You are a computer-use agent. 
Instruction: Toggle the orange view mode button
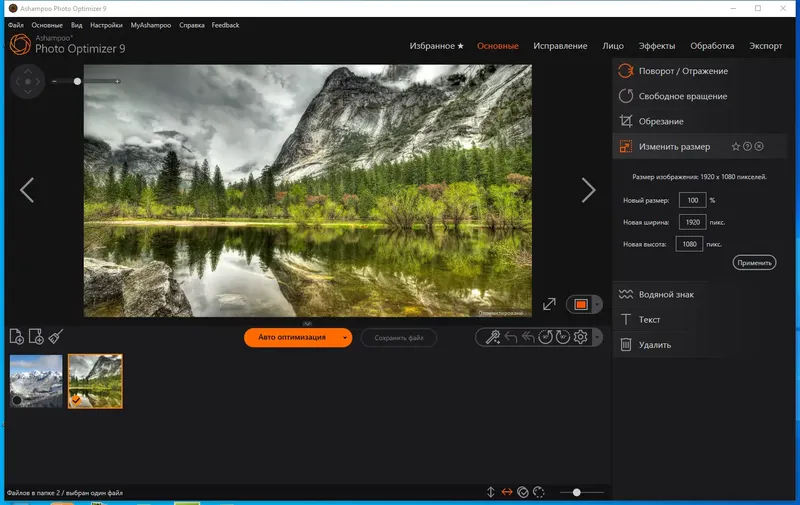[581, 305]
